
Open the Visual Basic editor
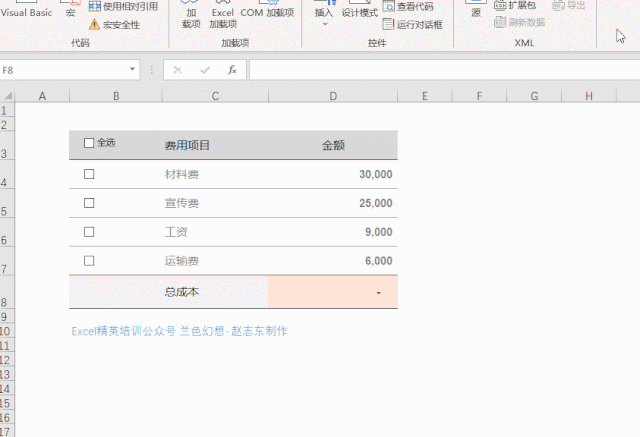pos(27,10)
